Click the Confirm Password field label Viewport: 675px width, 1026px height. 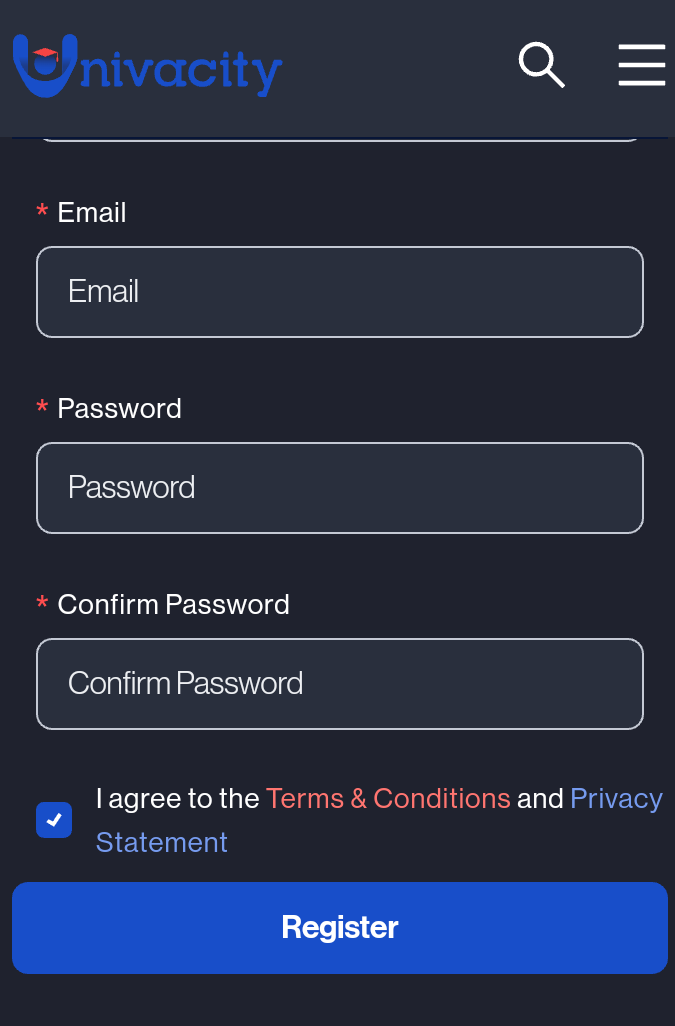[173, 605]
